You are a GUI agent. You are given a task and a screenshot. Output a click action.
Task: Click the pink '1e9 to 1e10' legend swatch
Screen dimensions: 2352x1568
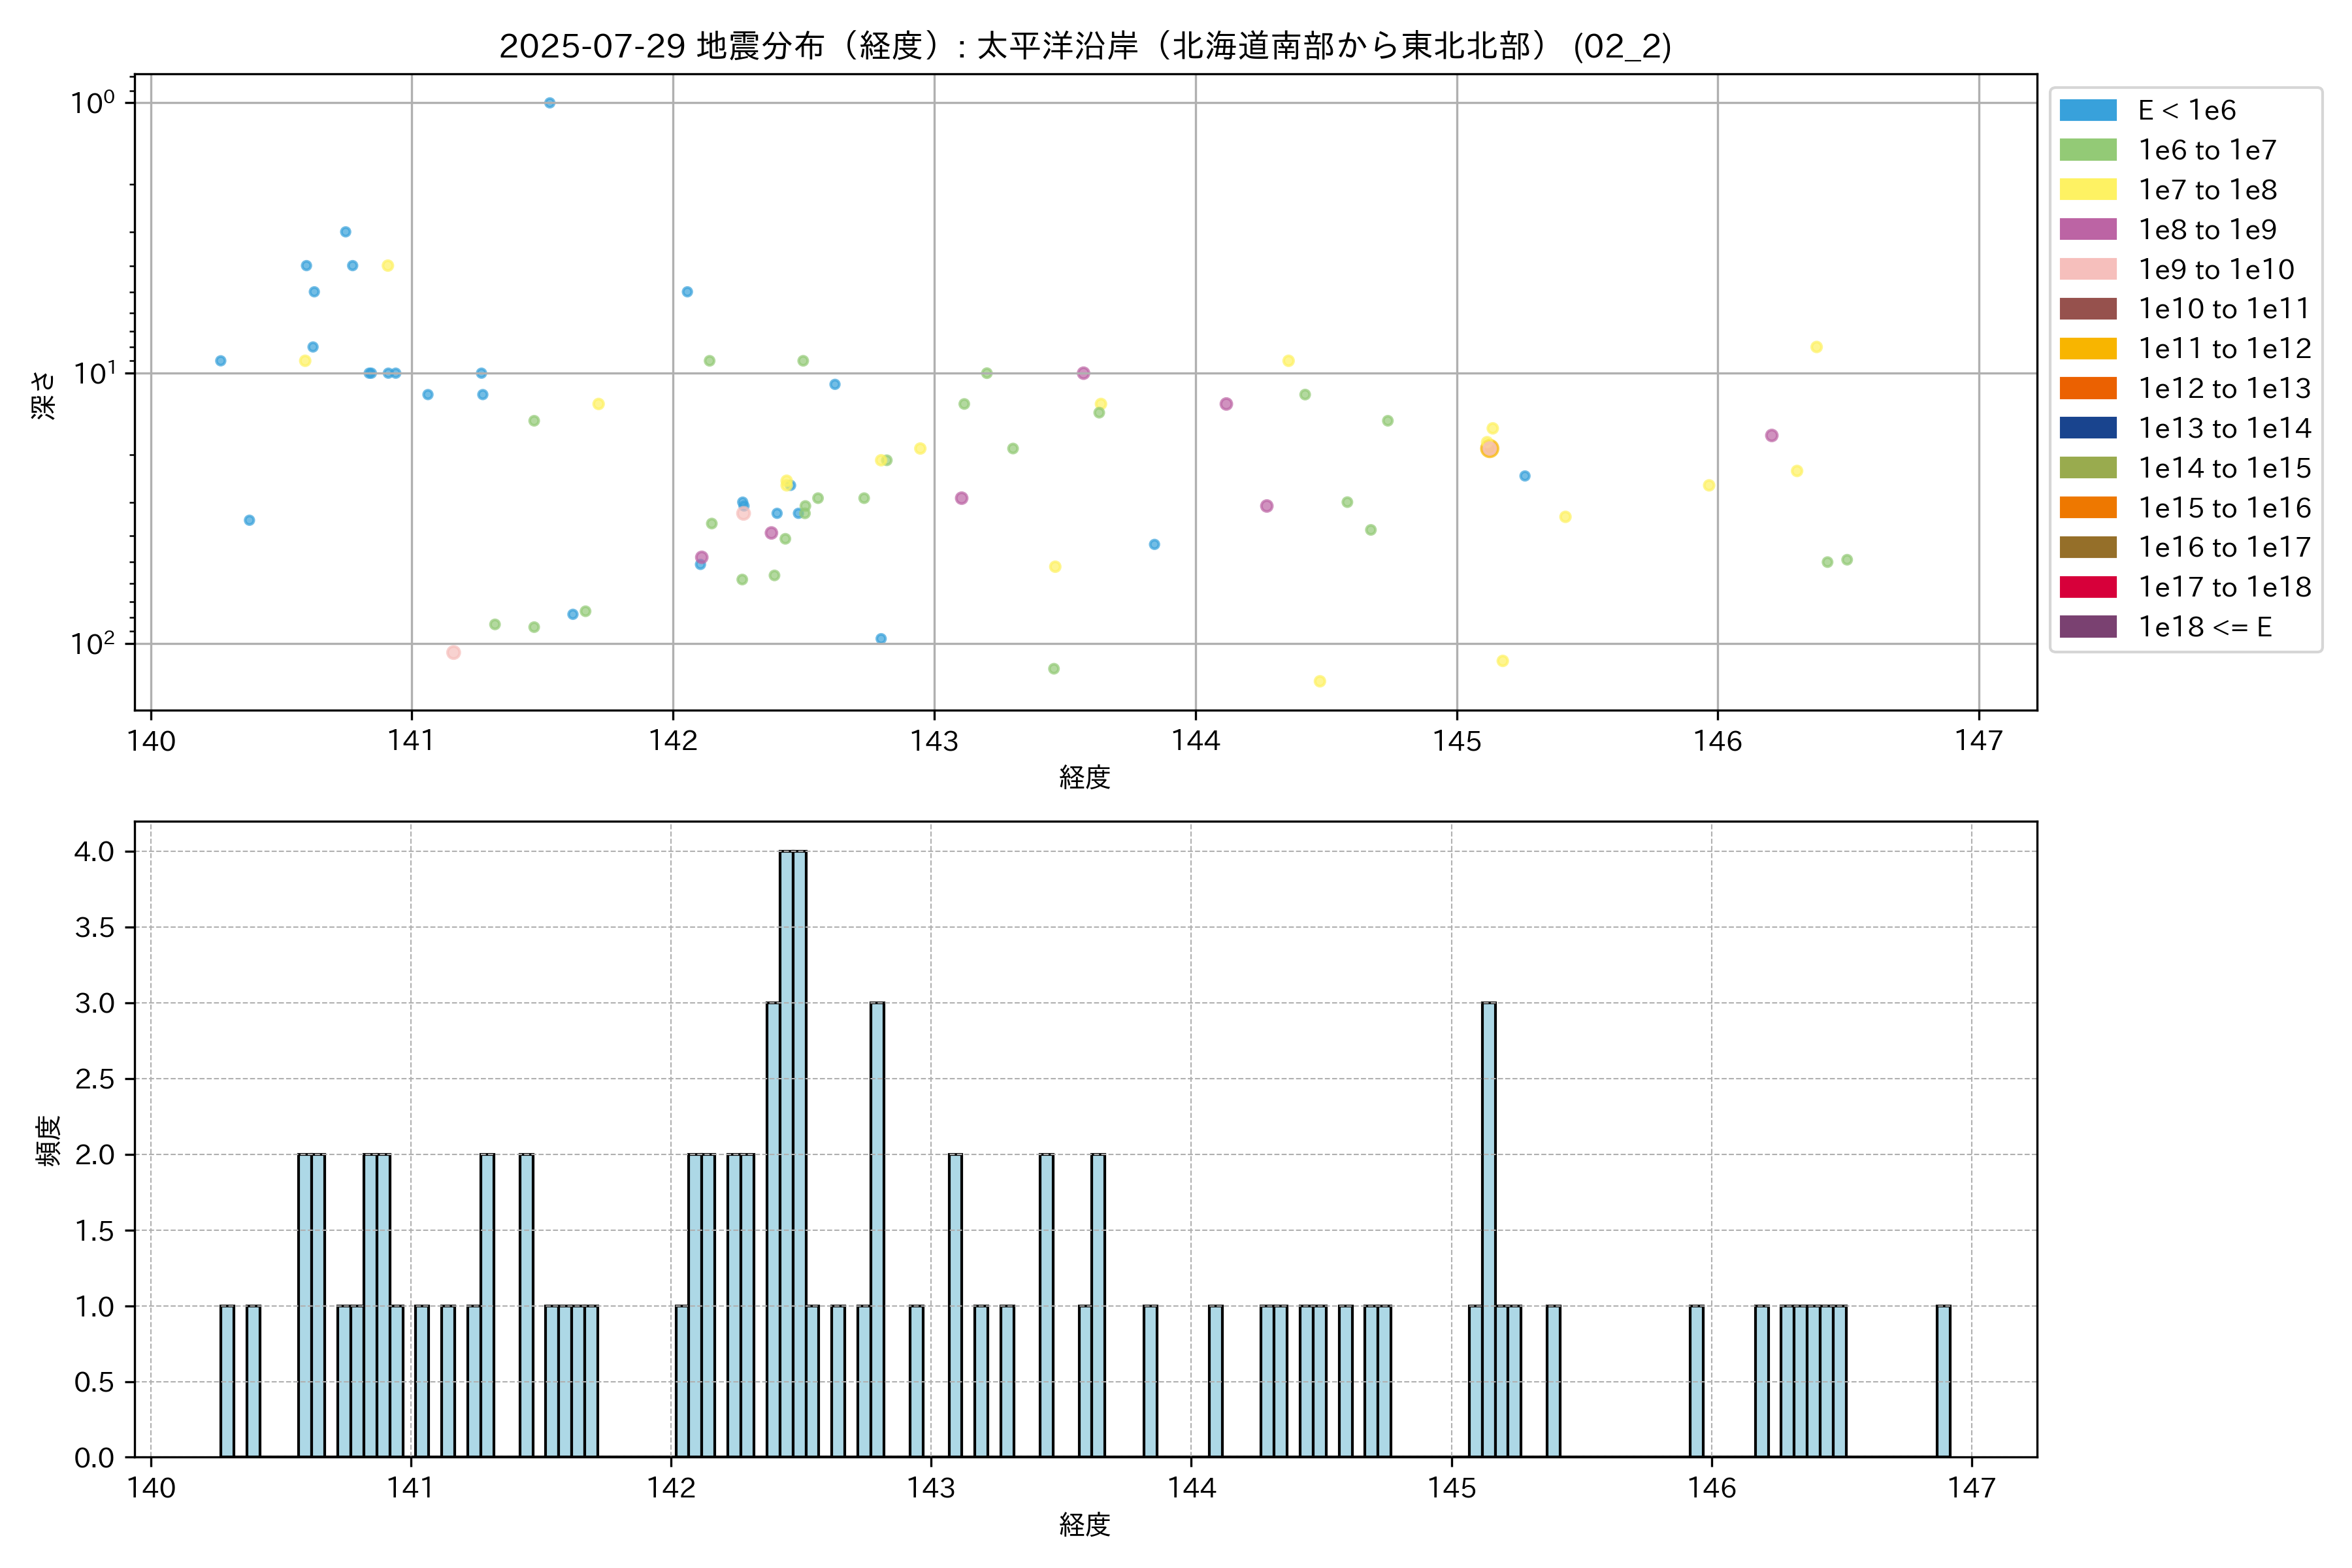[x=2087, y=269]
